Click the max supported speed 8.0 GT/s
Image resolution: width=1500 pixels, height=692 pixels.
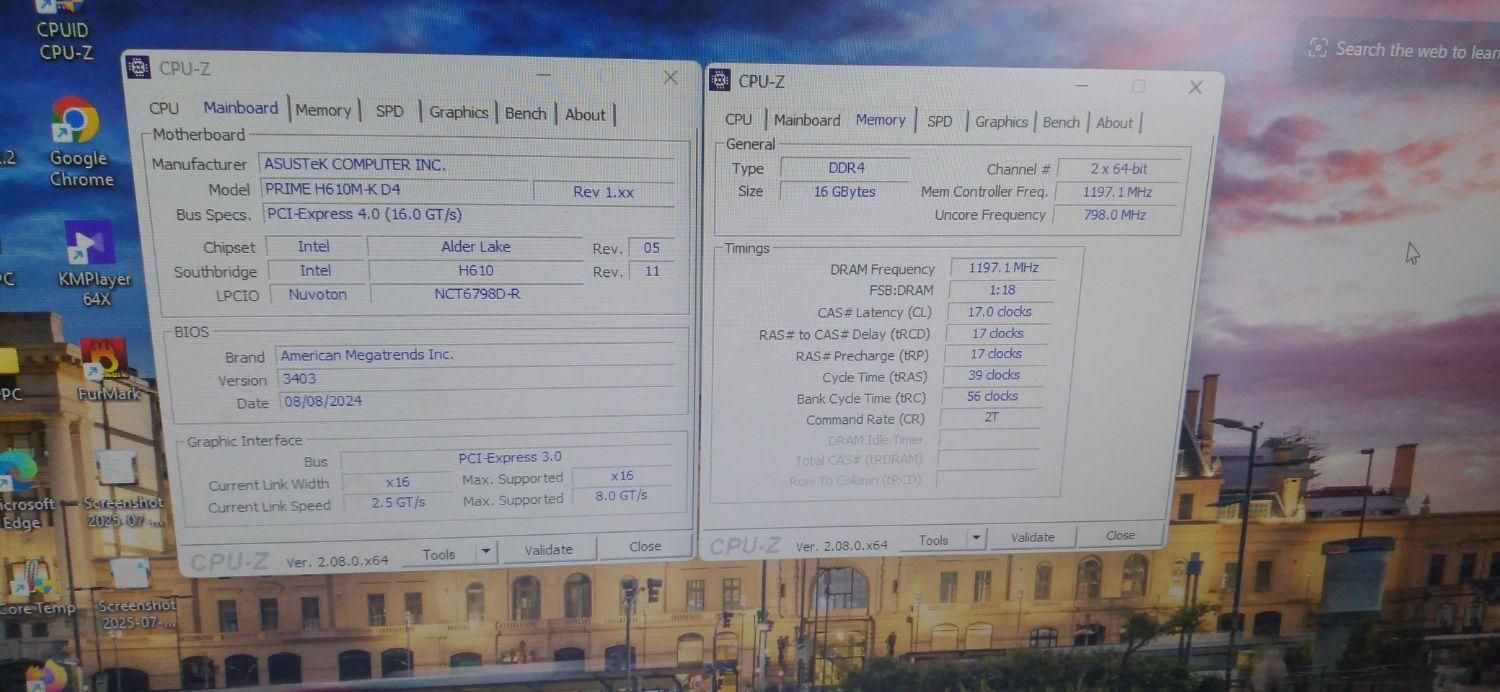tap(621, 495)
